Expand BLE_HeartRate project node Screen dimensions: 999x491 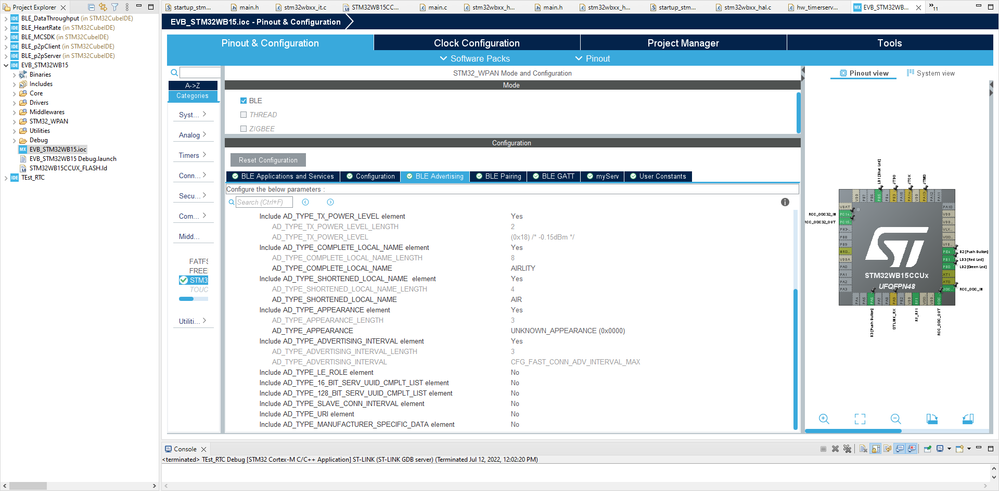(6, 28)
